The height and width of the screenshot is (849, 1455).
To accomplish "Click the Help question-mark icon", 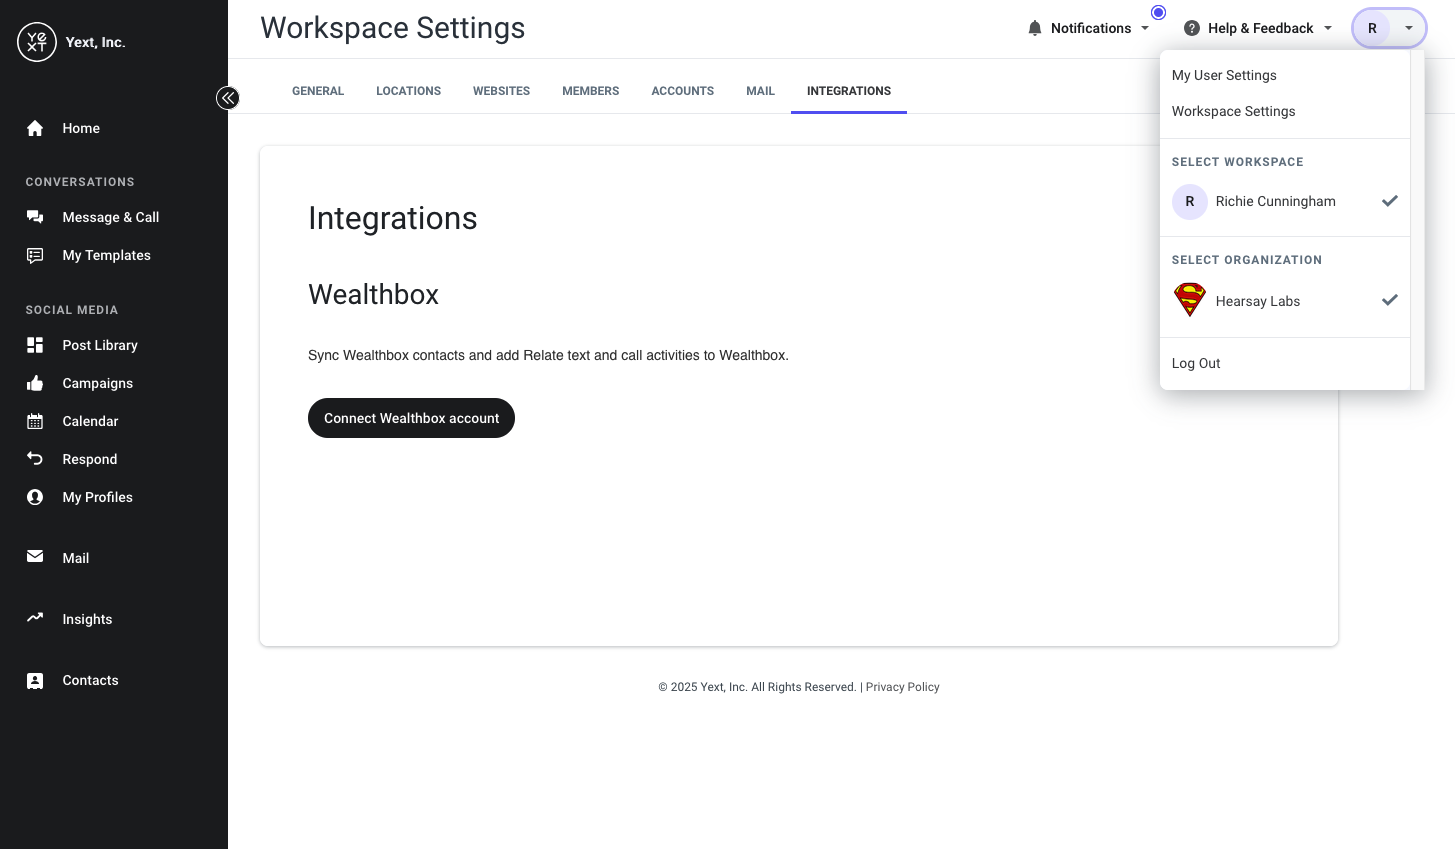I will [x=1192, y=28].
